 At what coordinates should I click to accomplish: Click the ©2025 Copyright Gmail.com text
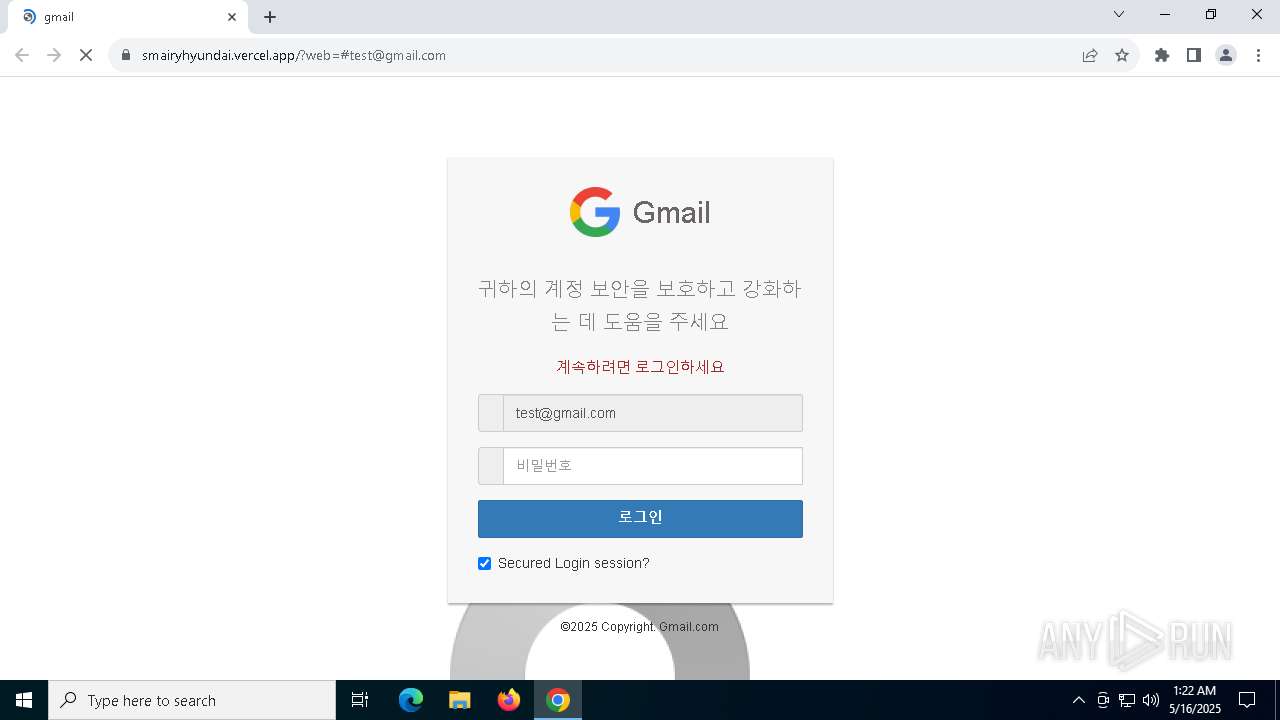tap(639, 627)
